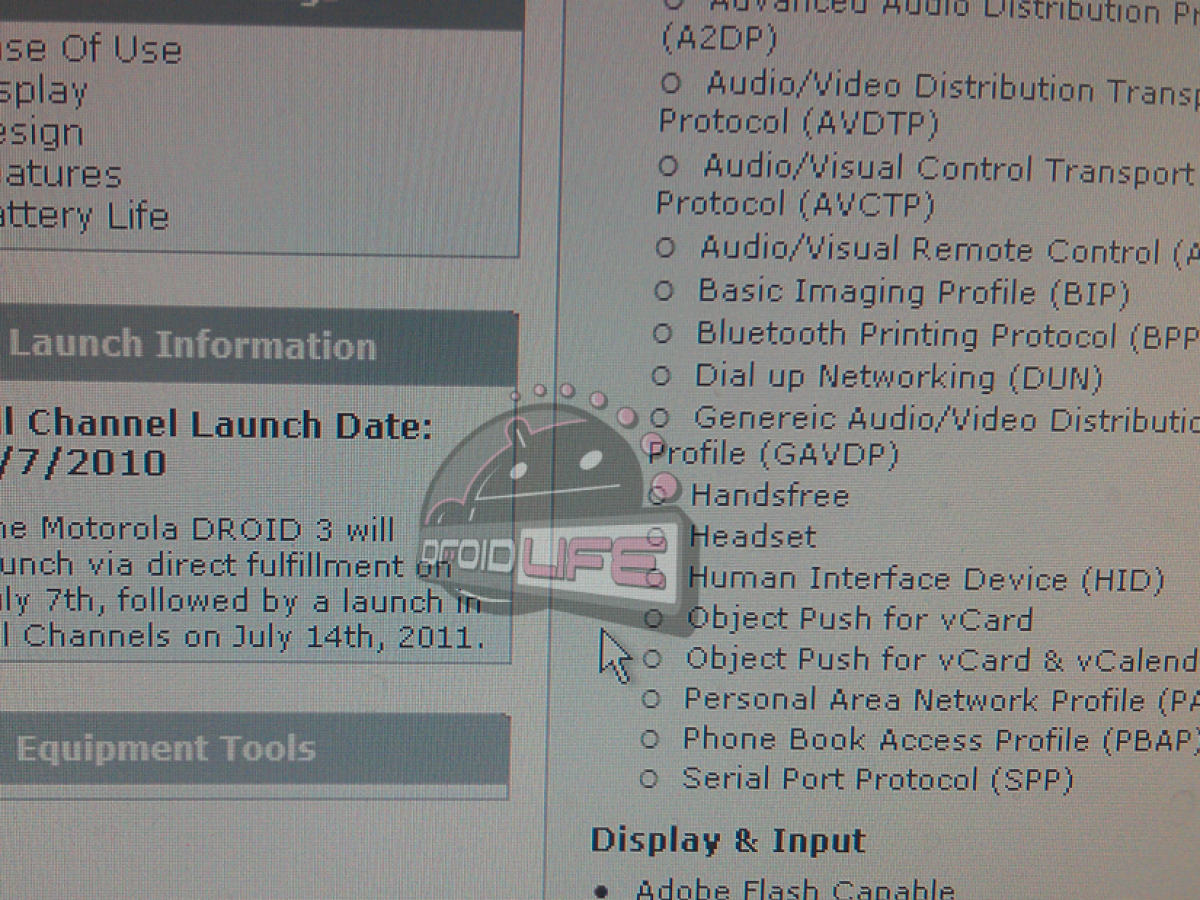
Task: Select 'Channels on July 14th, 2011.' line
Action: point(255,636)
